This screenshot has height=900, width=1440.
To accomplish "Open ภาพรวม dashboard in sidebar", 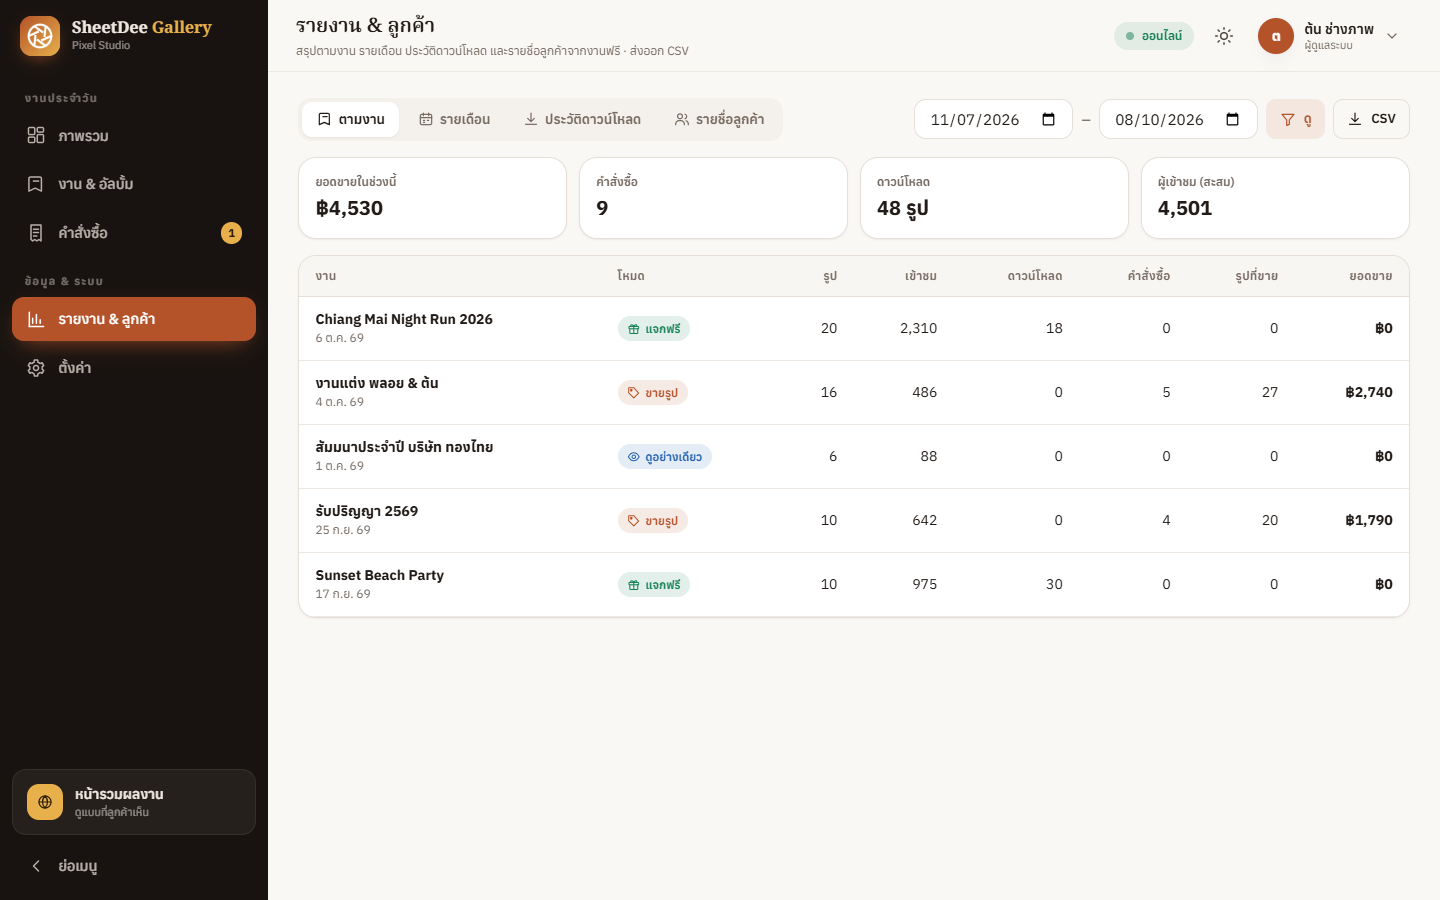I will [x=134, y=135].
